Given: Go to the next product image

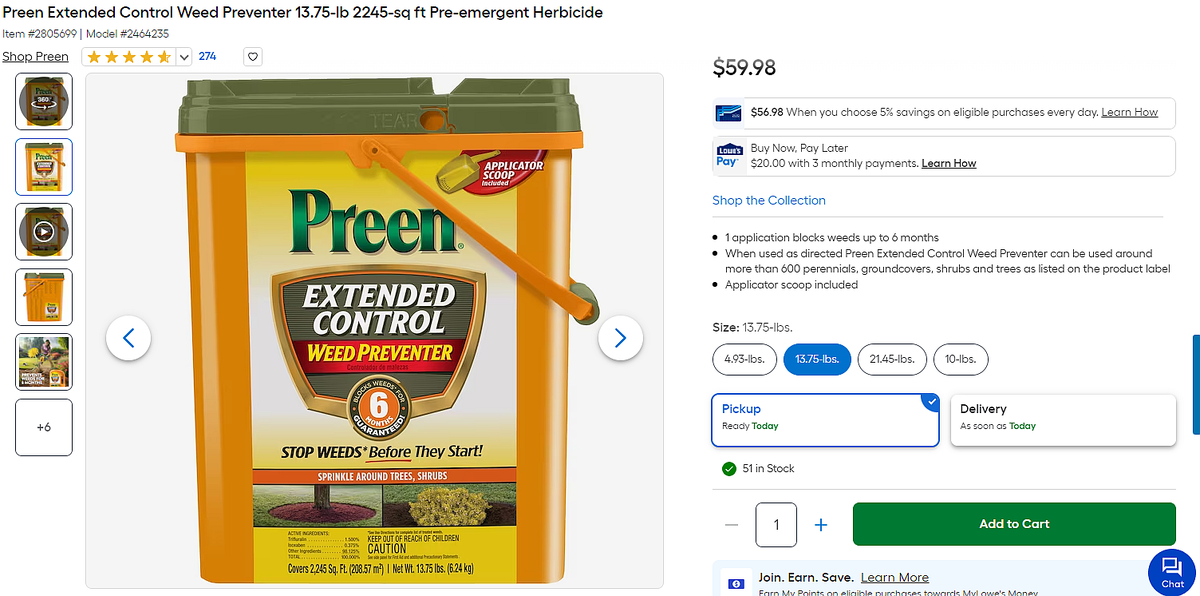Looking at the screenshot, I should click(x=620, y=338).
